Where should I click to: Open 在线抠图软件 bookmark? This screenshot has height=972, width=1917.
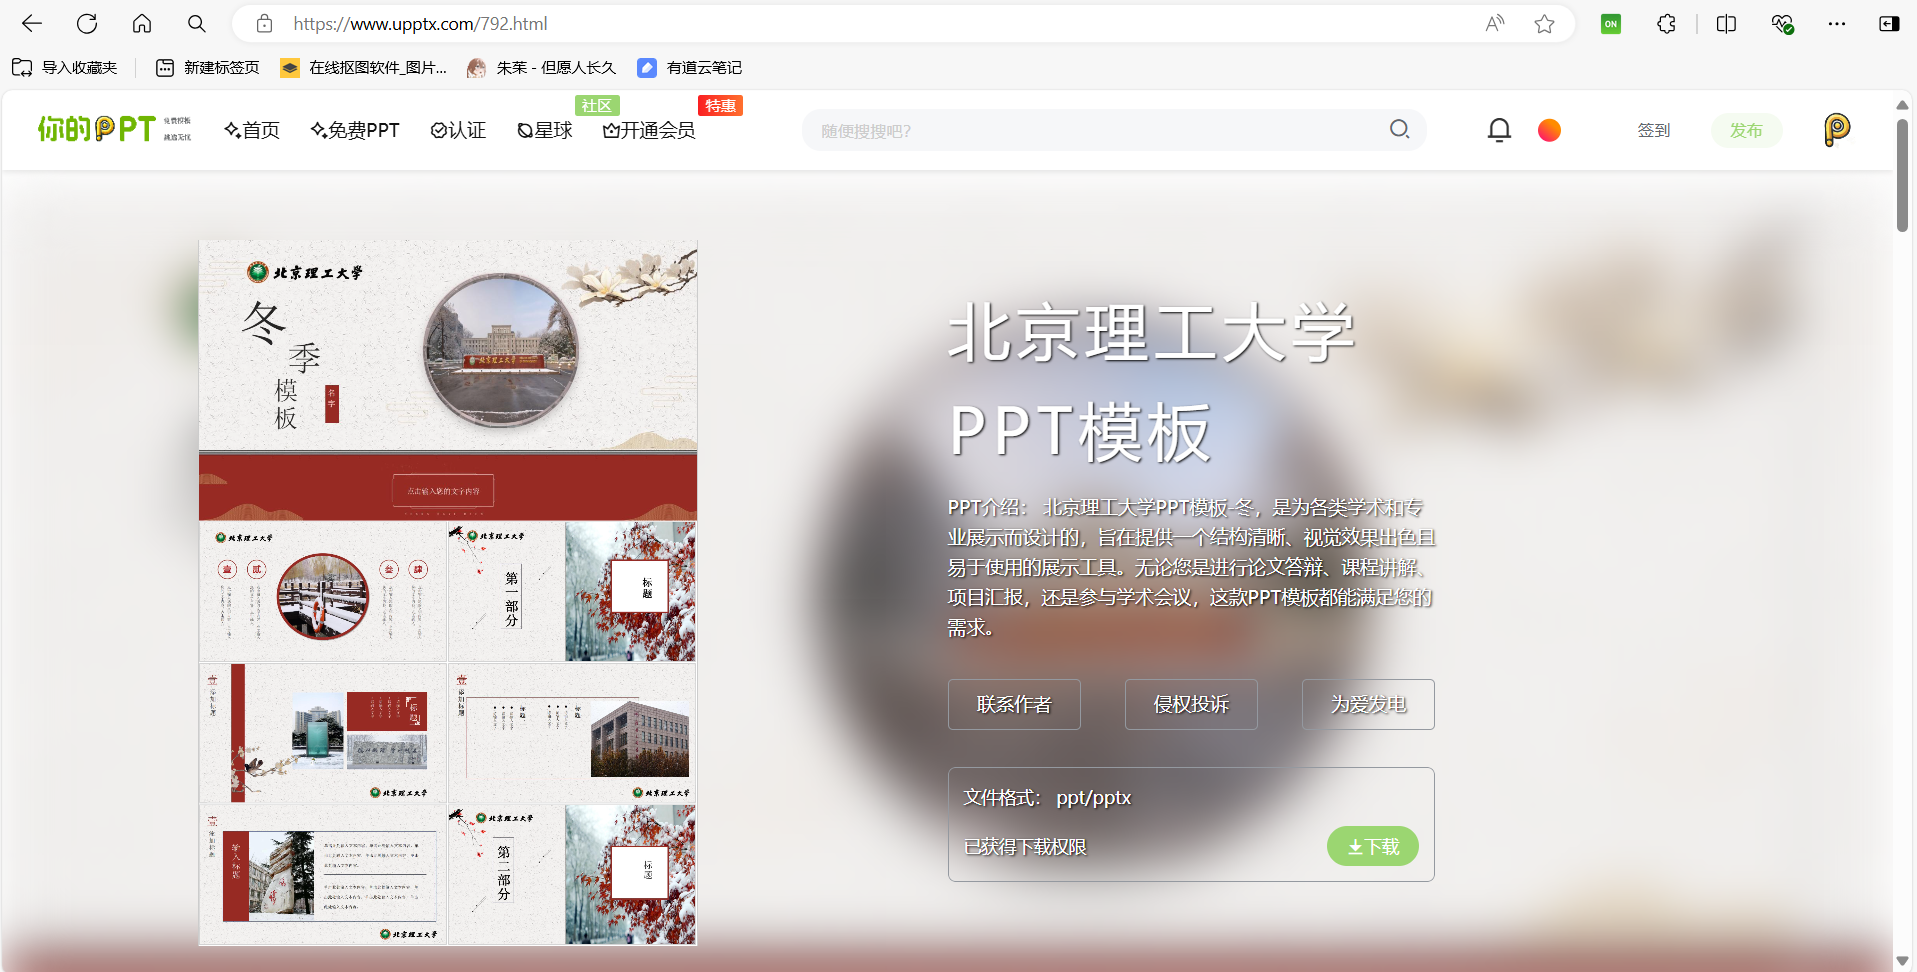coord(364,67)
